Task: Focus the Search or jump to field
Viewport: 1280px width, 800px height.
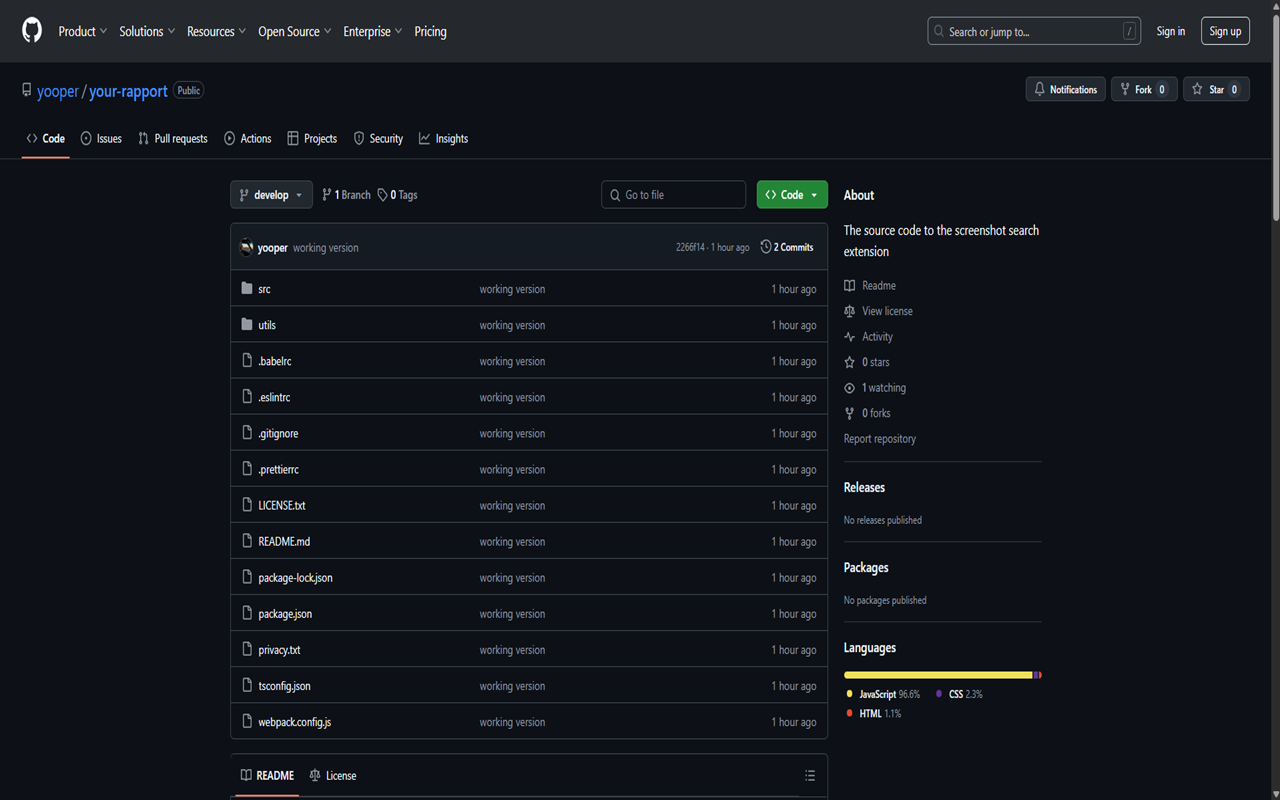Action: (1034, 32)
